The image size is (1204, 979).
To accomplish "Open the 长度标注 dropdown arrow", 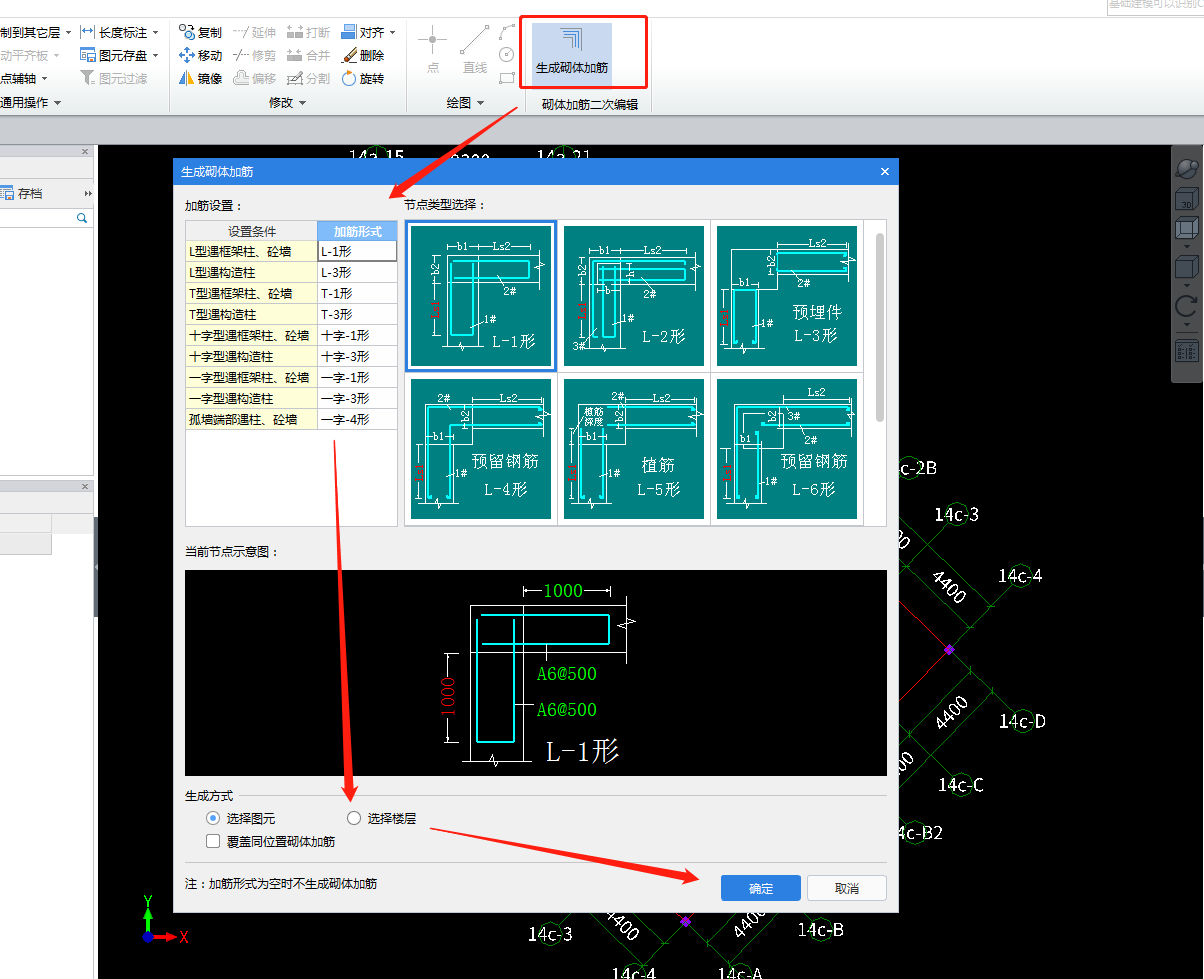I will click(156, 33).
